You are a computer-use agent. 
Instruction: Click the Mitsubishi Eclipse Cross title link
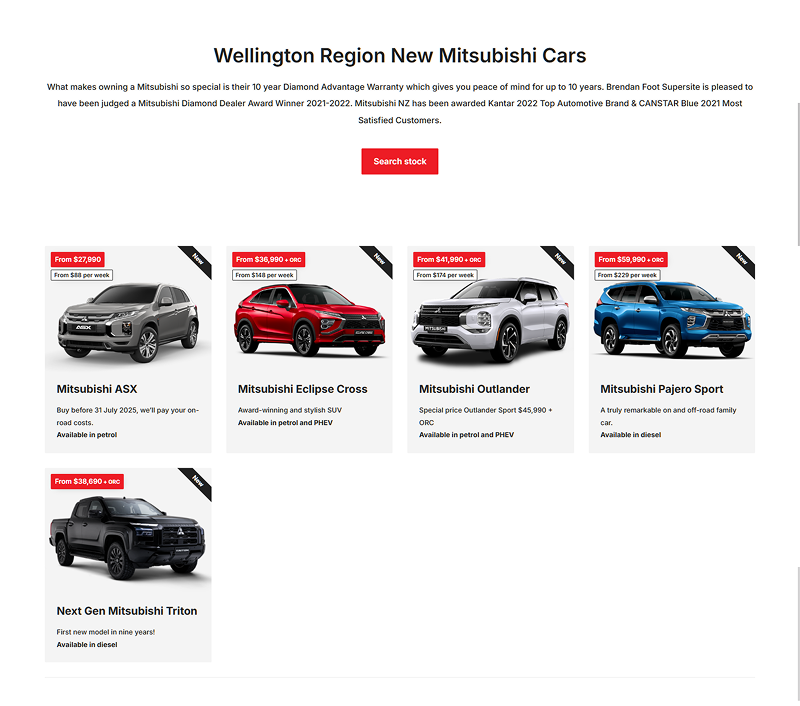[303, 389]
